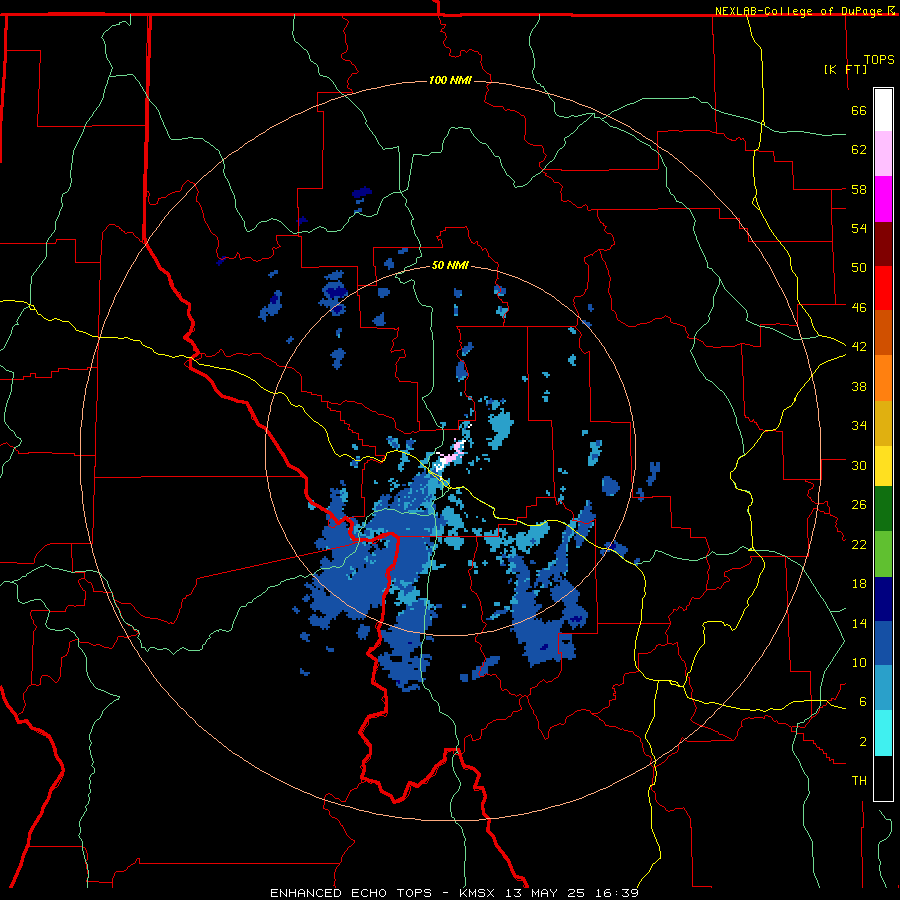Screen dimensions: 900x900
Task: Click the light blue legend swatch
Action: click(x=883, y=688)
